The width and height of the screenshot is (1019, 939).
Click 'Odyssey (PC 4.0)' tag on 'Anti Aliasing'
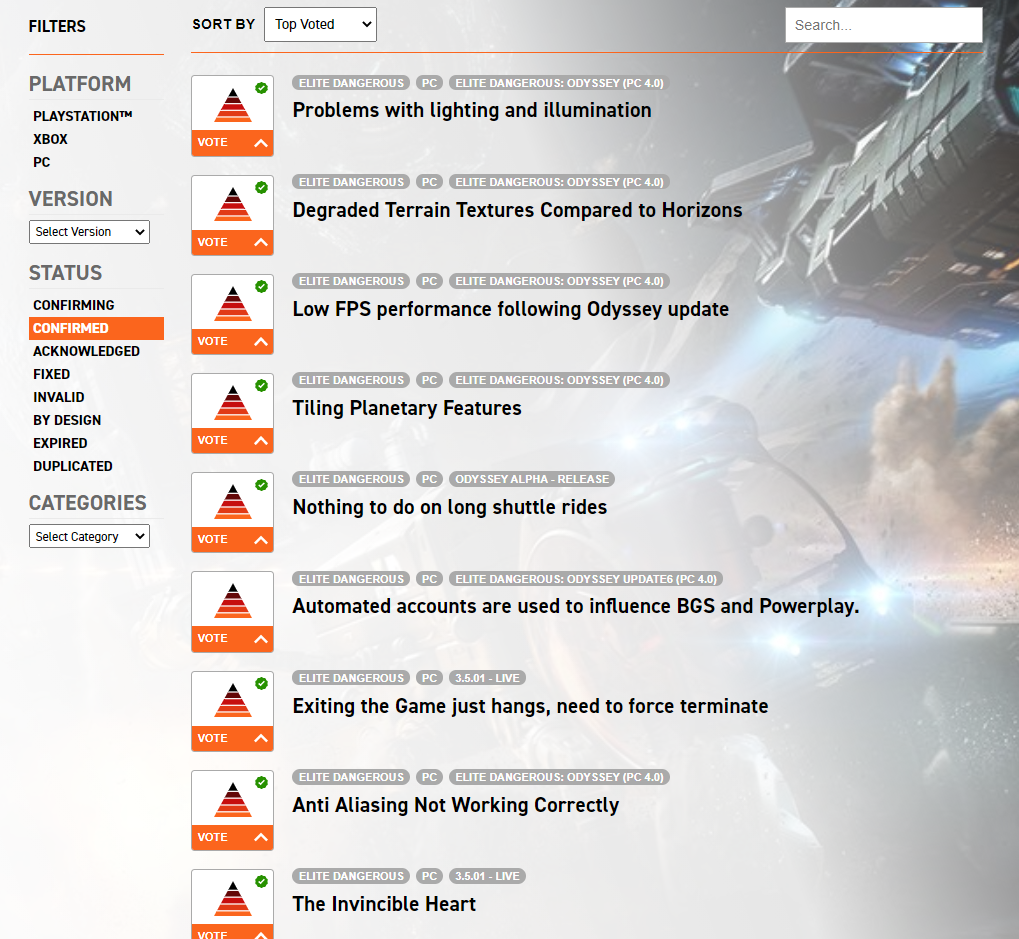(559, 777)
